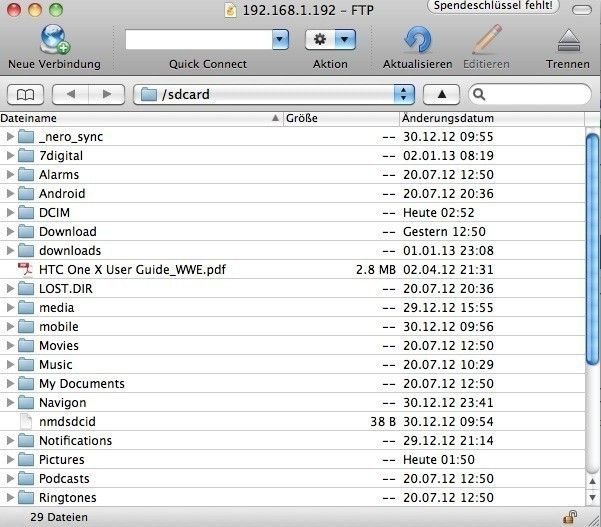Disconnect using the Trennen eject icon
Image resolution: width=601 pixels, height=527 pixels.
pyautogui.click(x=568, y=41)
